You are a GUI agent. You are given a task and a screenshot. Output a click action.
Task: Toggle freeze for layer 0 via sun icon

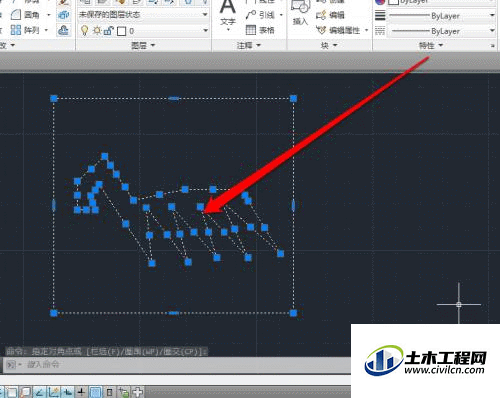97,31
